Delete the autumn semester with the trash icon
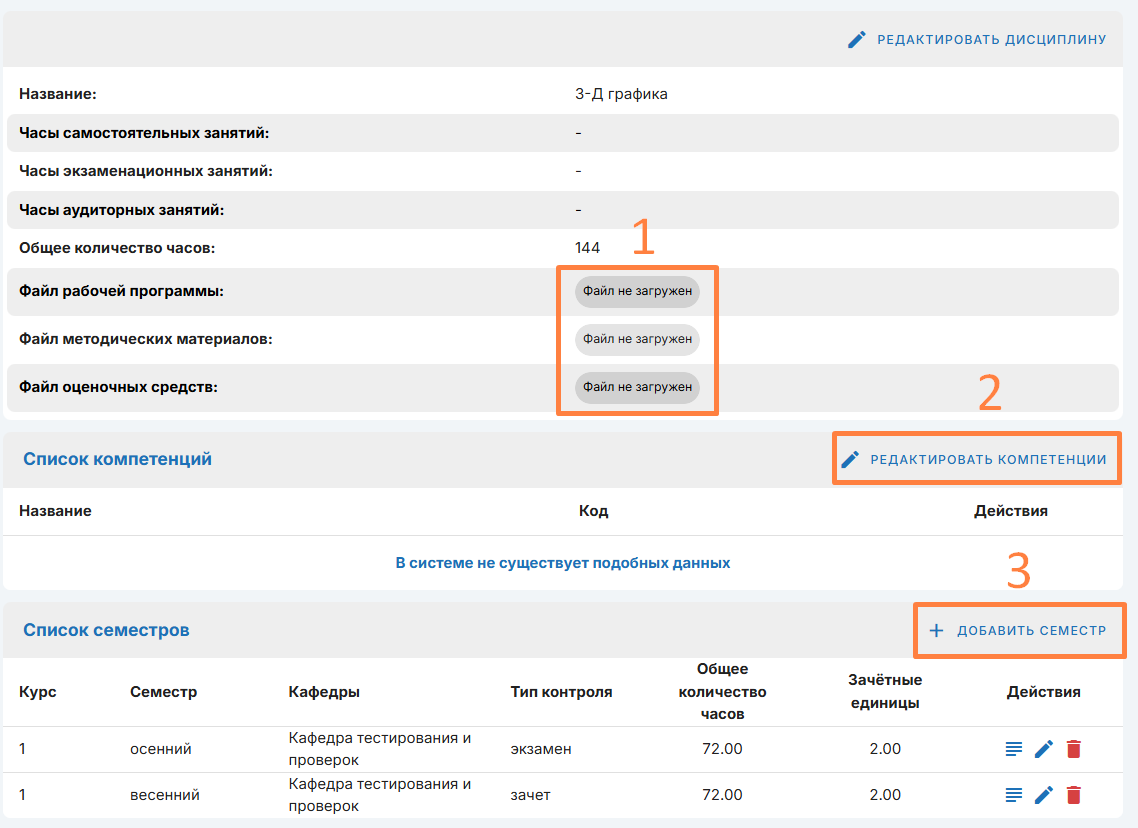The image size is (1138, 828). click(x=1073, y=749)
